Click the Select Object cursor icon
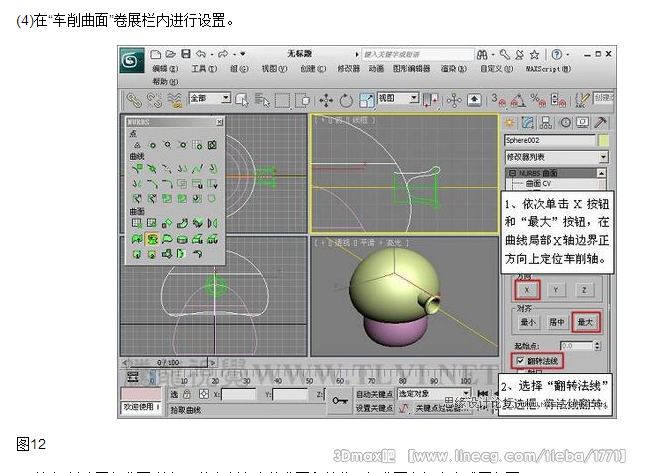Viewport: 655px width, 473px height. (241, 100)
